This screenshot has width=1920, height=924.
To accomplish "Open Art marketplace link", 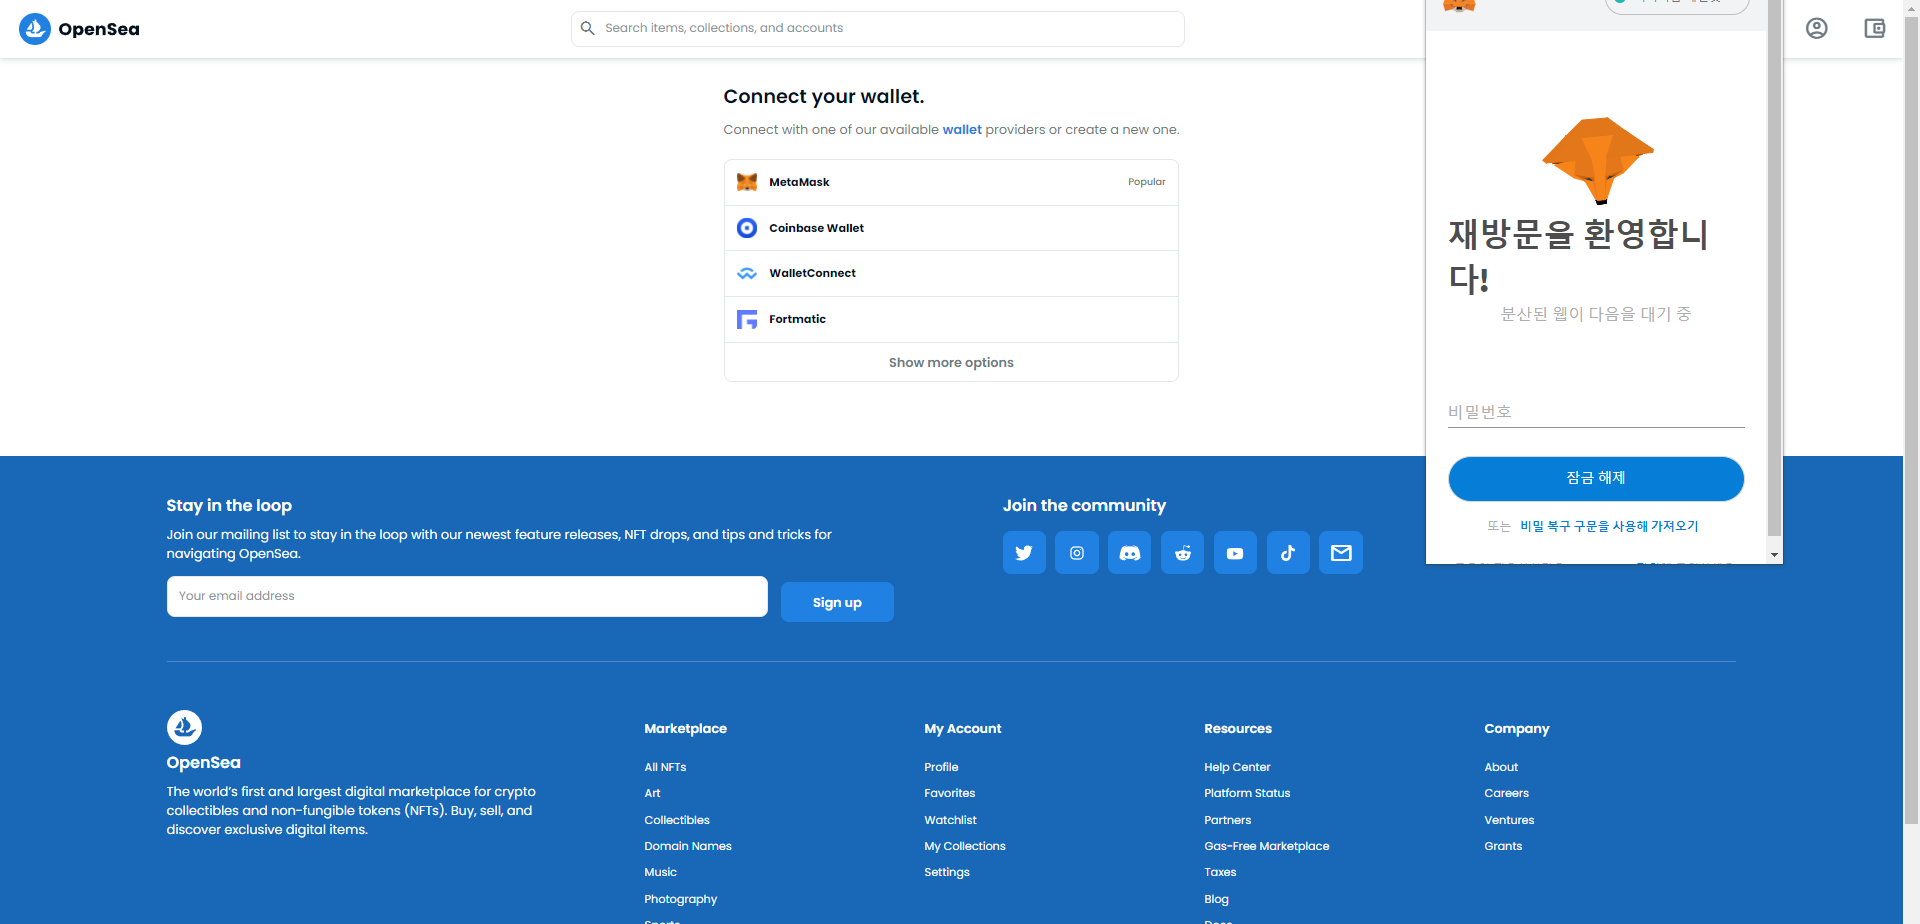I will [x=652, y=793].
